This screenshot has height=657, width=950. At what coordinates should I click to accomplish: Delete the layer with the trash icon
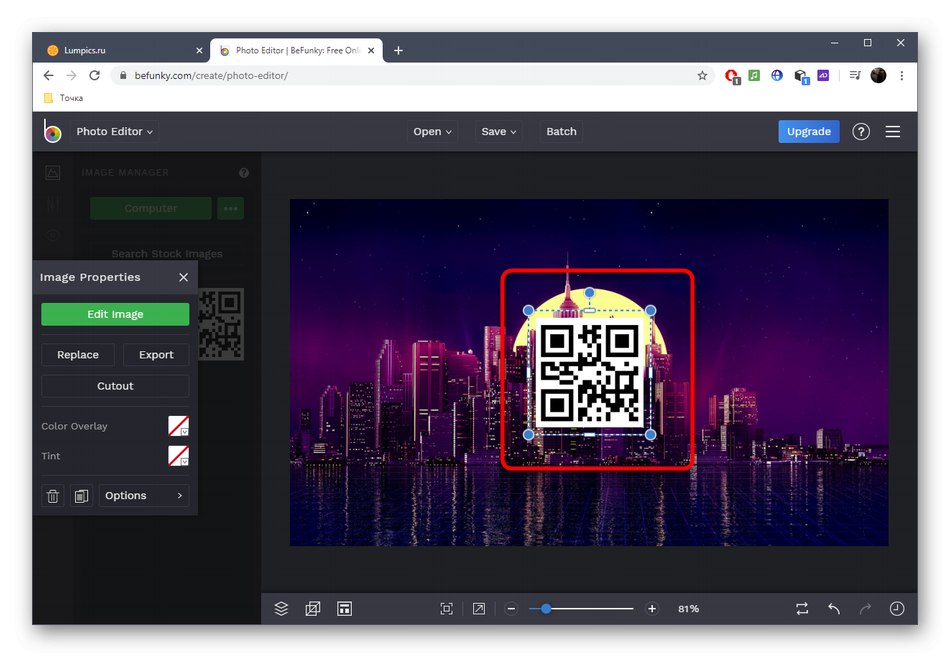coord(53,496)
